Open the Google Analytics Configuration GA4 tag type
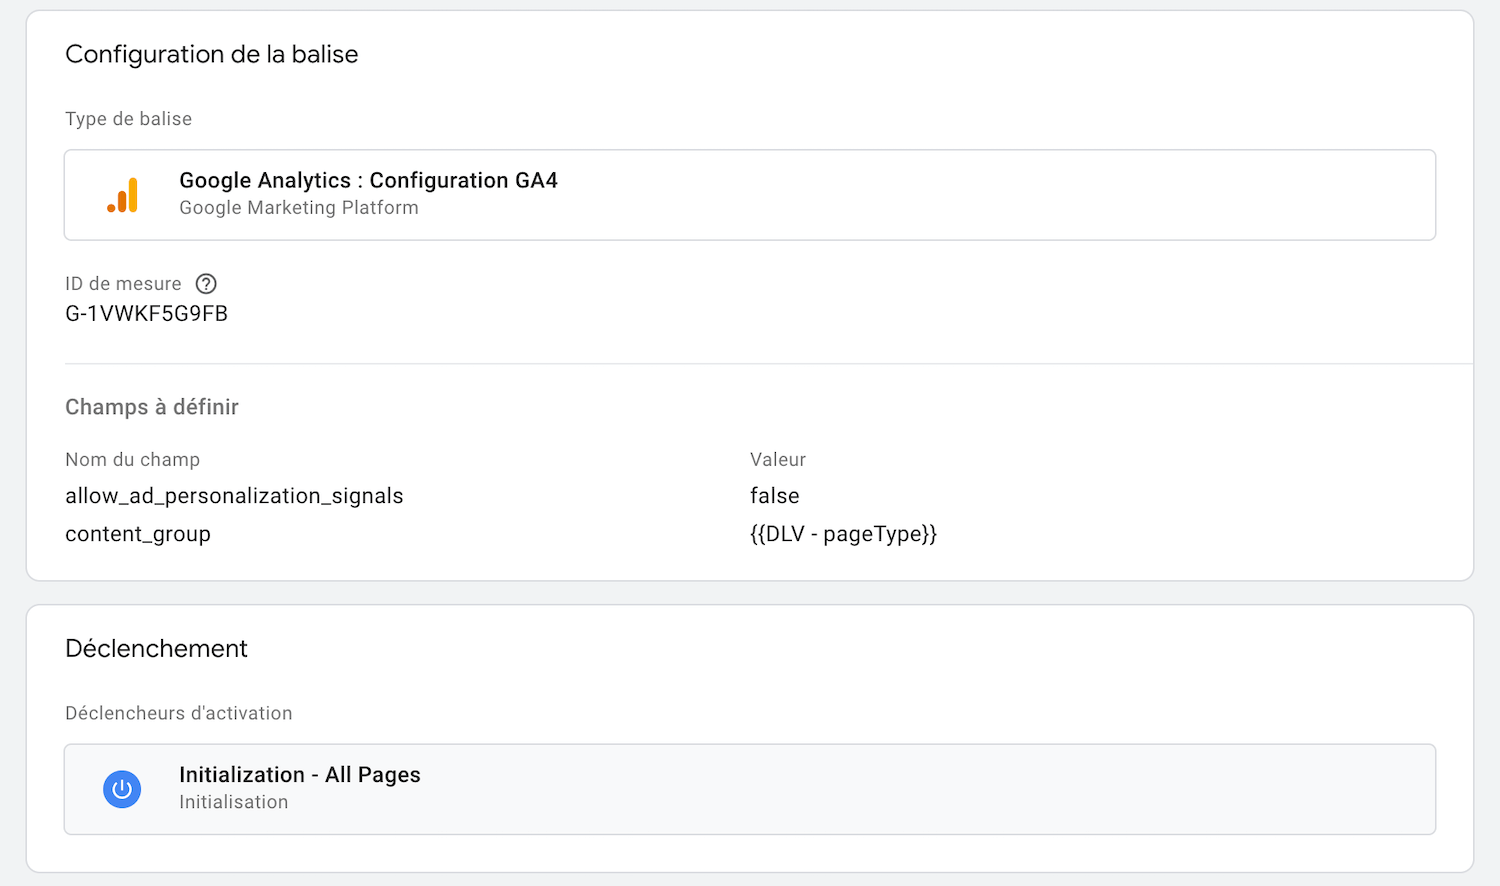Image resolution: width=1500 pixels, height=886 pixels. (750, 195)
